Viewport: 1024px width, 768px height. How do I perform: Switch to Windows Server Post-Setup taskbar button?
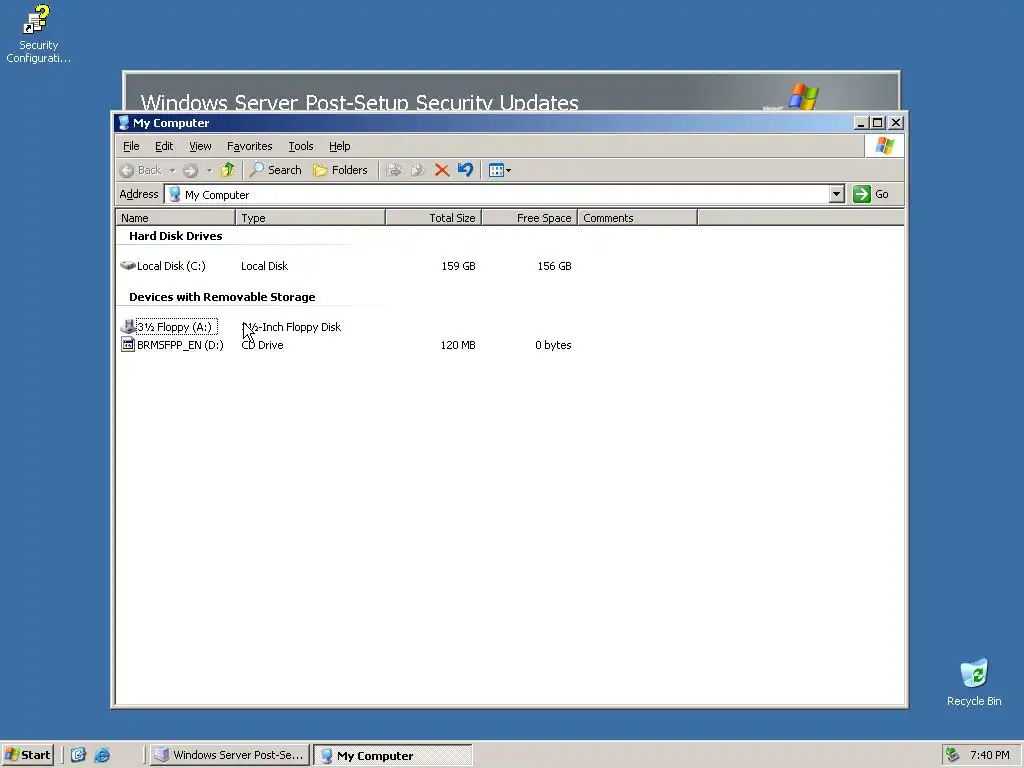pyautogui.click(x=229, y=755)
